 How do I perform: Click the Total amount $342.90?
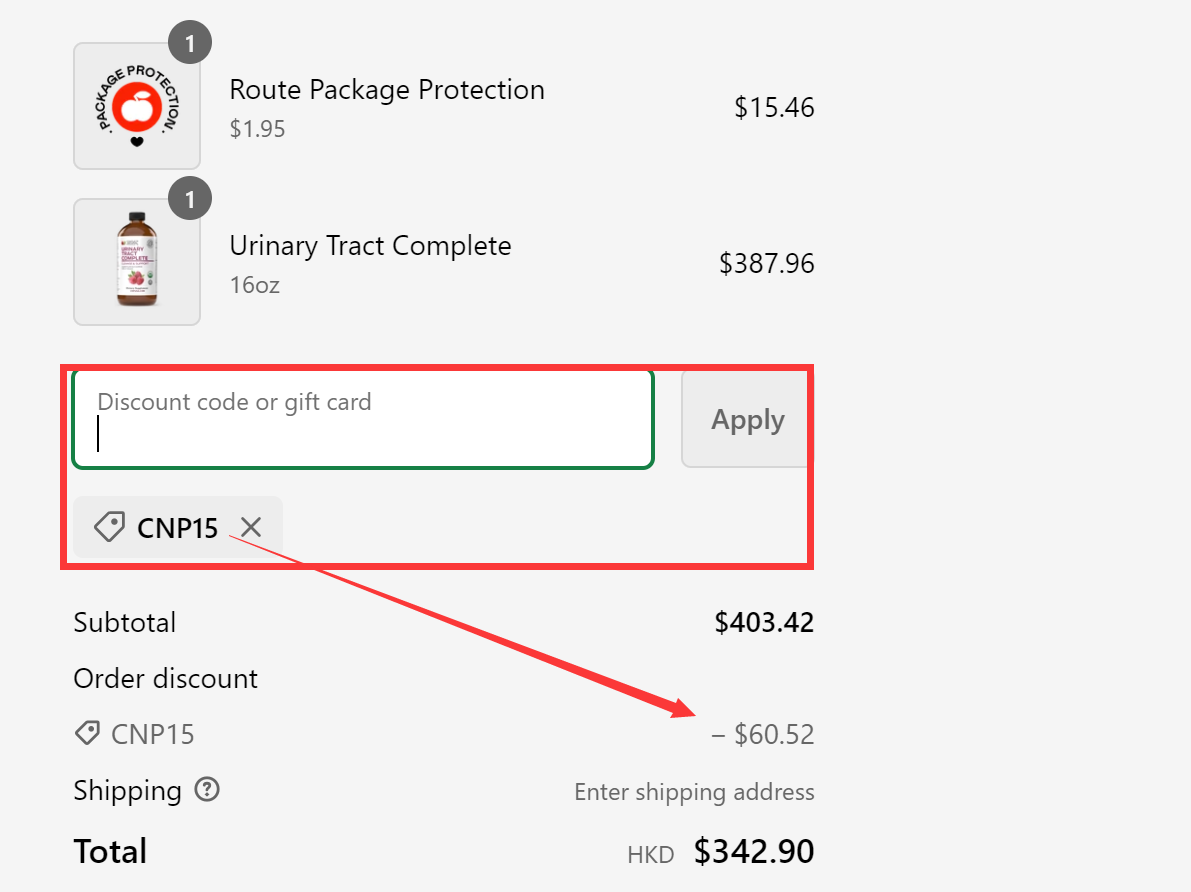753,851
